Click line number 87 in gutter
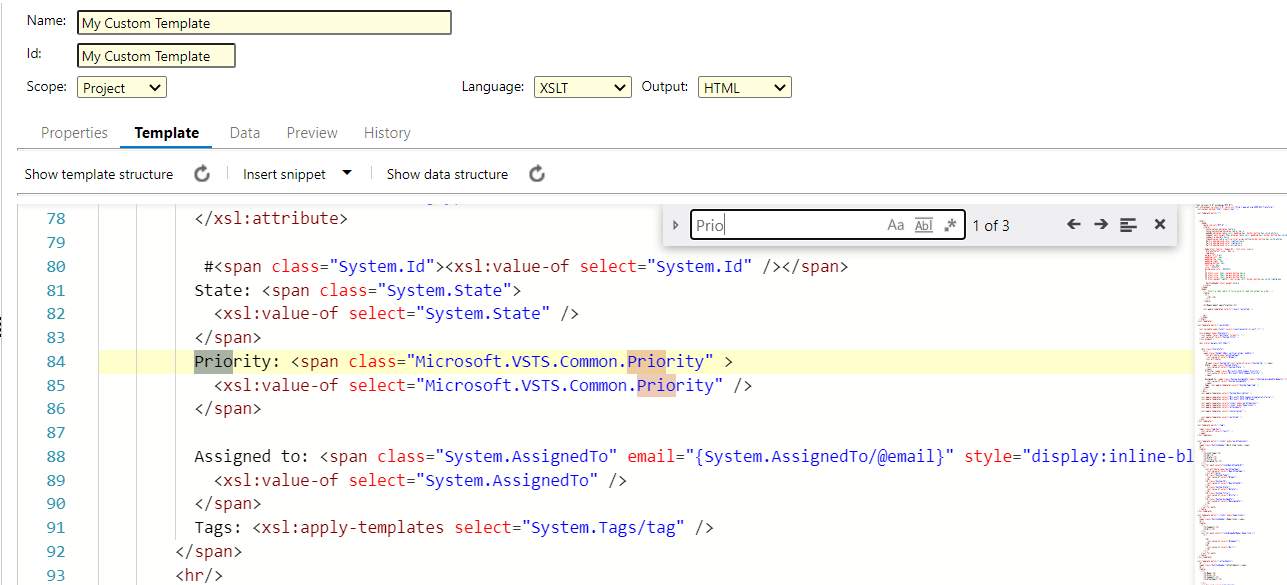 point(56,432)
